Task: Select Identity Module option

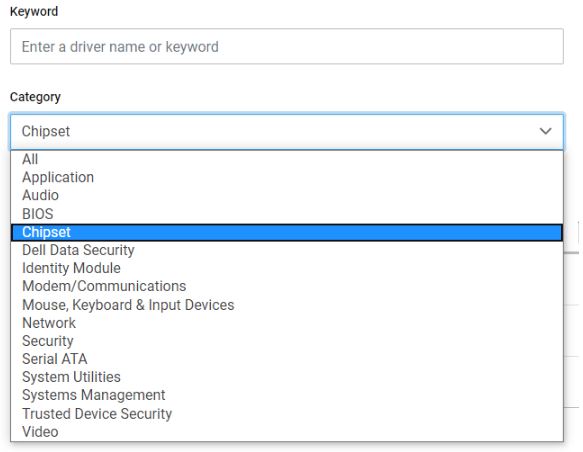Action: pyautogui.click(x=287, y=268)
